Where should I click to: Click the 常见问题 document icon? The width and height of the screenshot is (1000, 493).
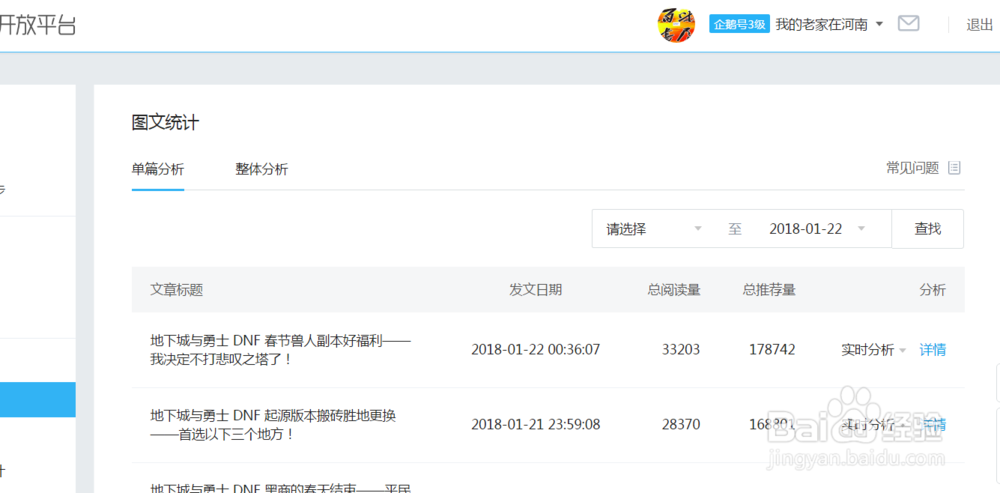tap(954, 168)
